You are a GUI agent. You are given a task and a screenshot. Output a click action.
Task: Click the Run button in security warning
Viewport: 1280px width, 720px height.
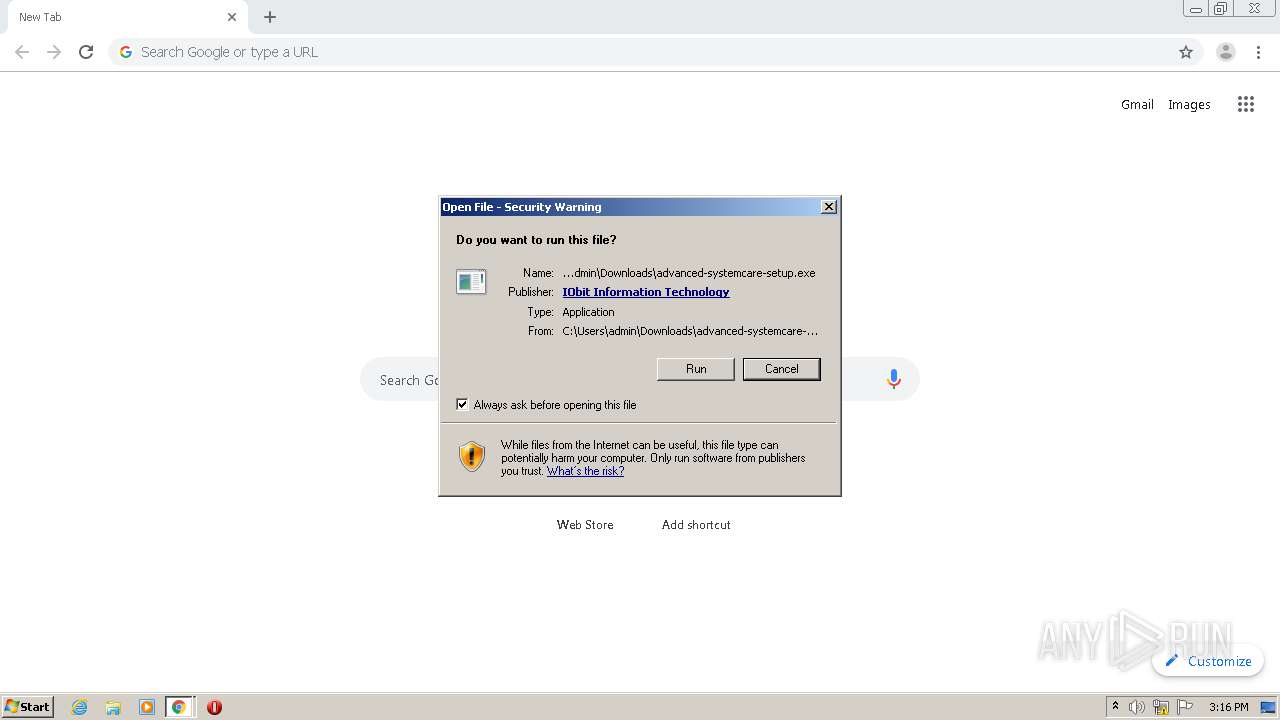[x=696, y=369]
